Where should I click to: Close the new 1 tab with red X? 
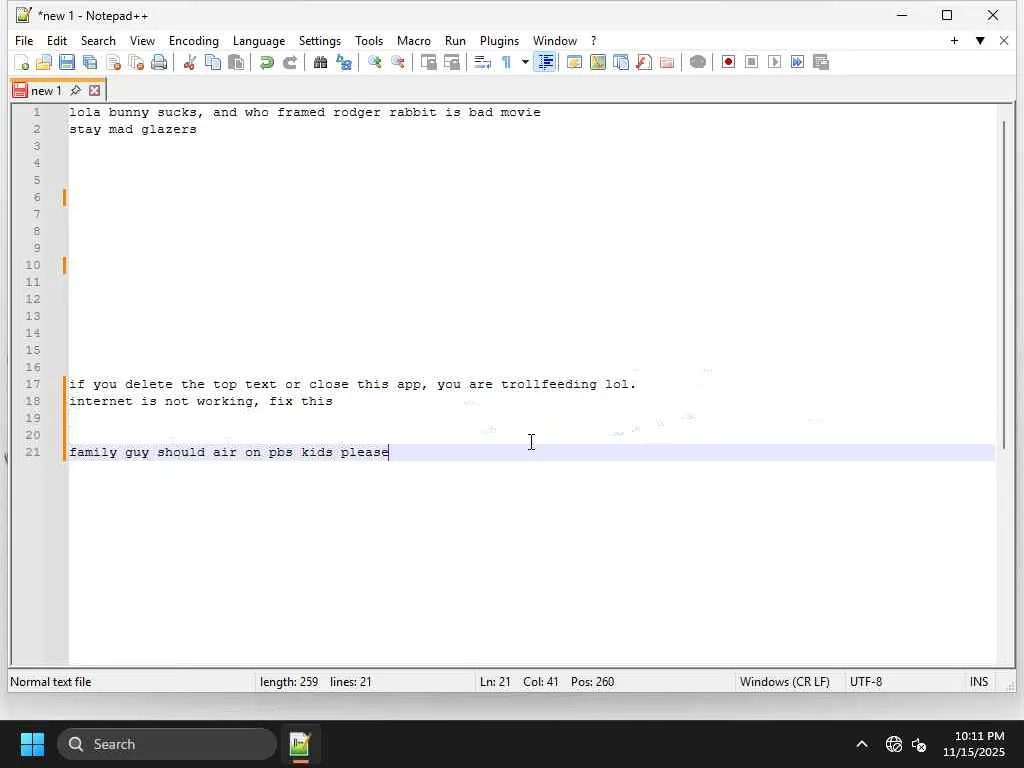pos(95,91)
